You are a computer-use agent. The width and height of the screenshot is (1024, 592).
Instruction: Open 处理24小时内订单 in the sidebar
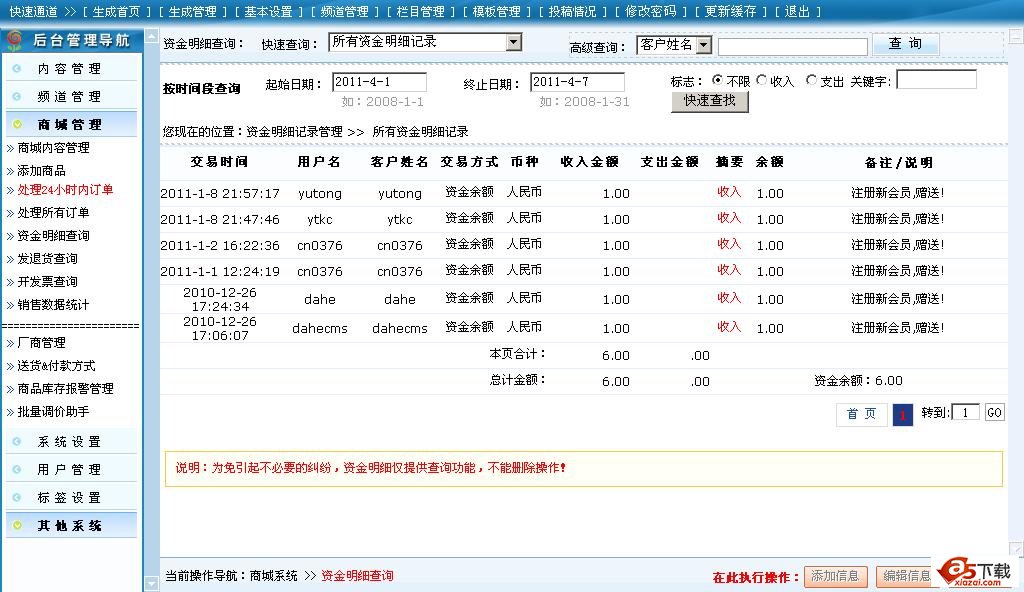65,190
